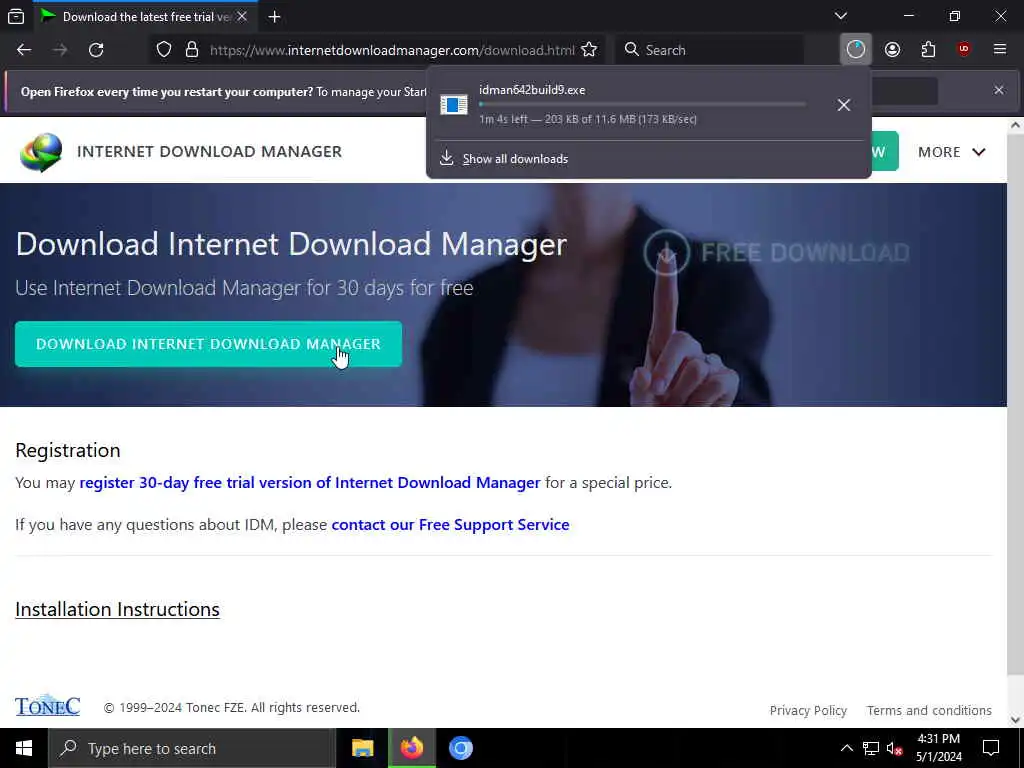Click Show all downloads

point(515,159)
